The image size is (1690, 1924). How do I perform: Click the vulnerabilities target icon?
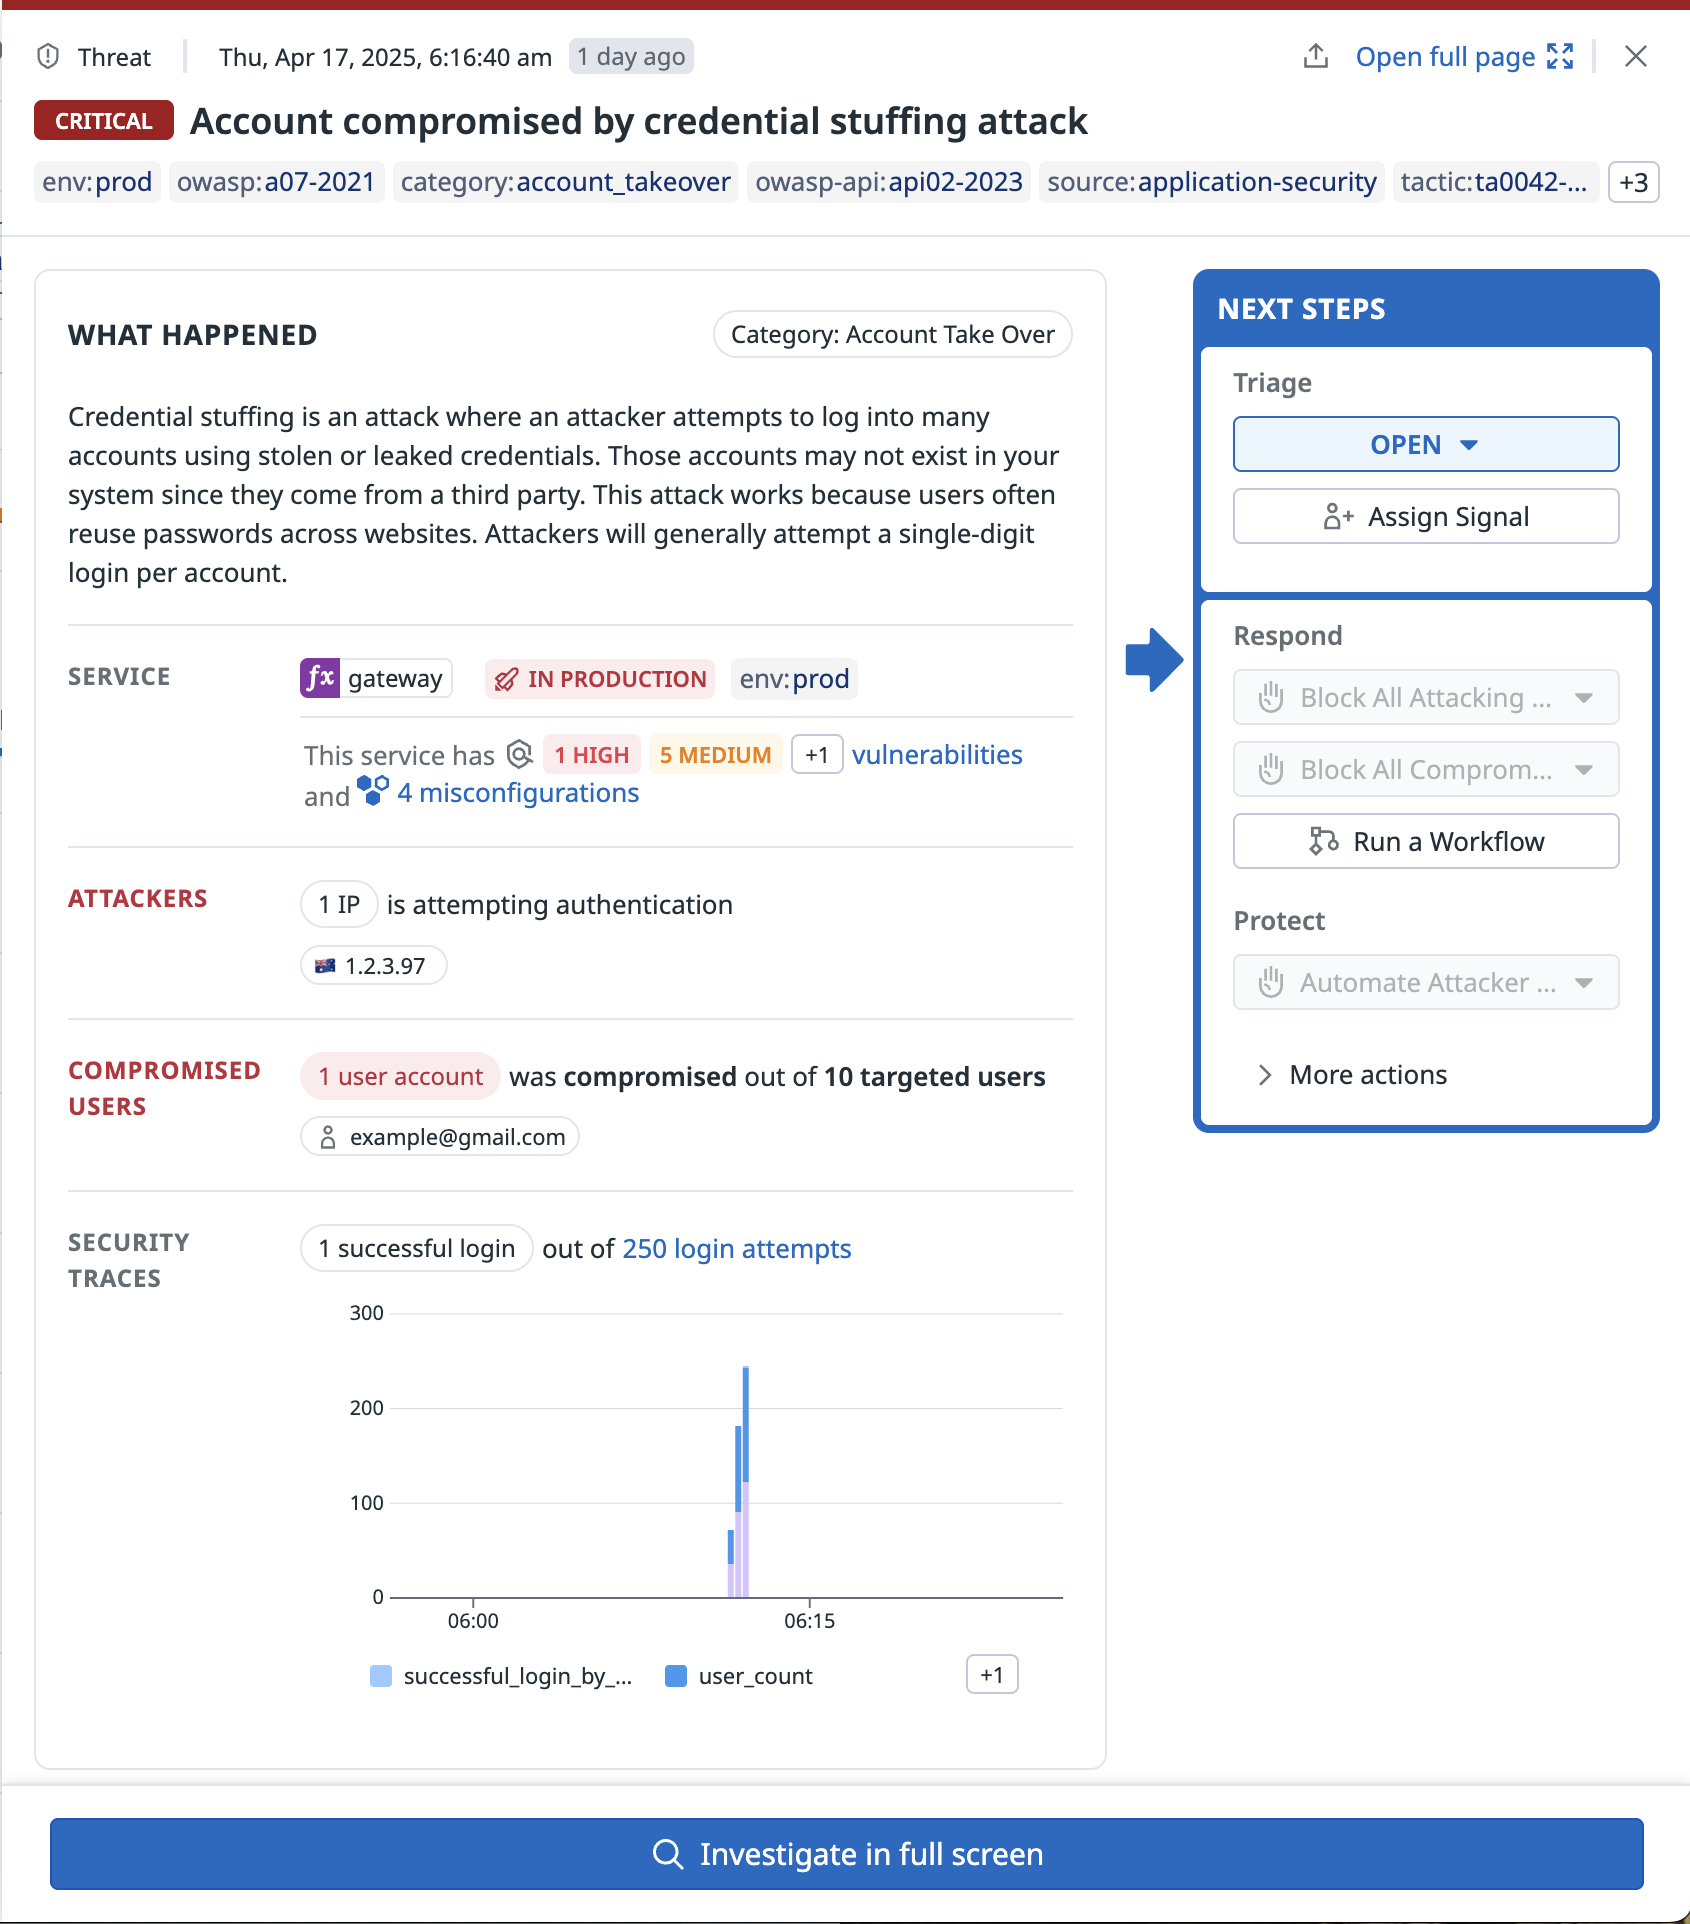[x=520, y=754]
